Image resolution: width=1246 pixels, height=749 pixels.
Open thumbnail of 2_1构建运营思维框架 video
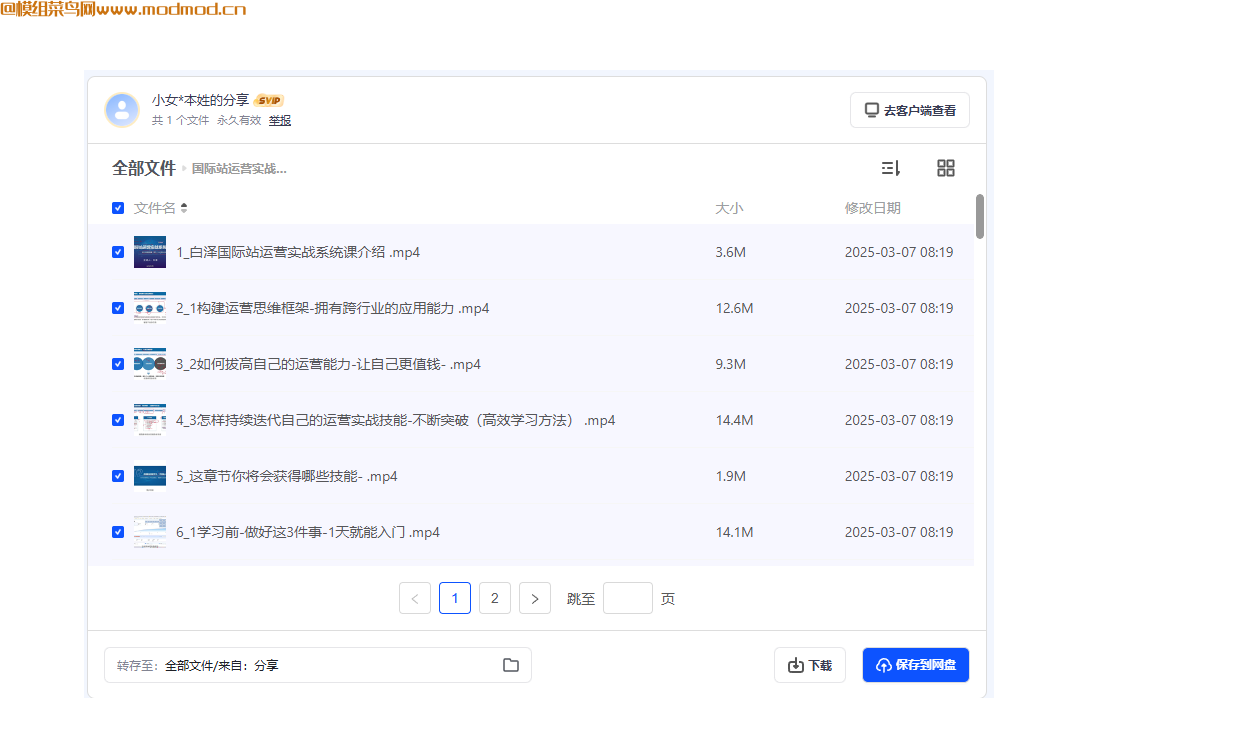coord(150,308)
